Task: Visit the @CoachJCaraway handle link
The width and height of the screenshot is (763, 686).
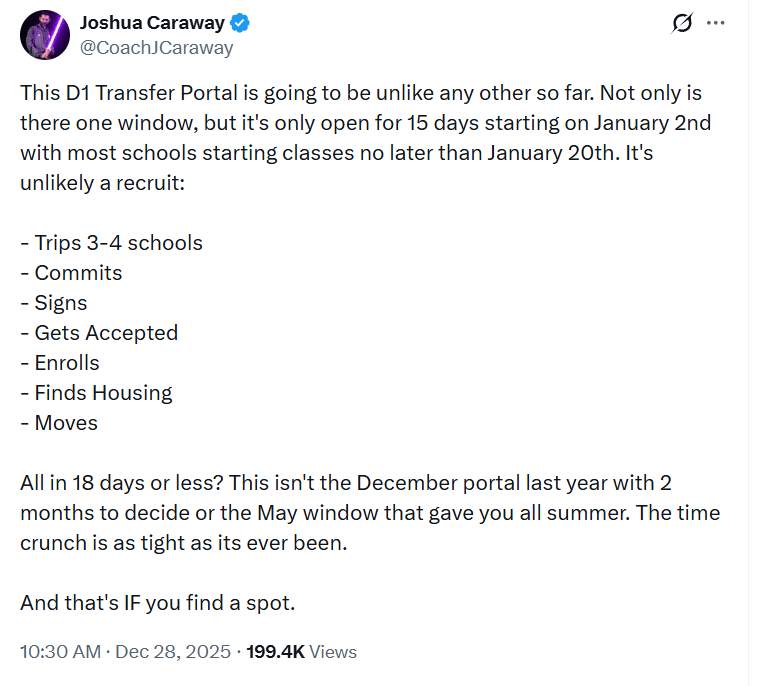Action: coord(155,47)
